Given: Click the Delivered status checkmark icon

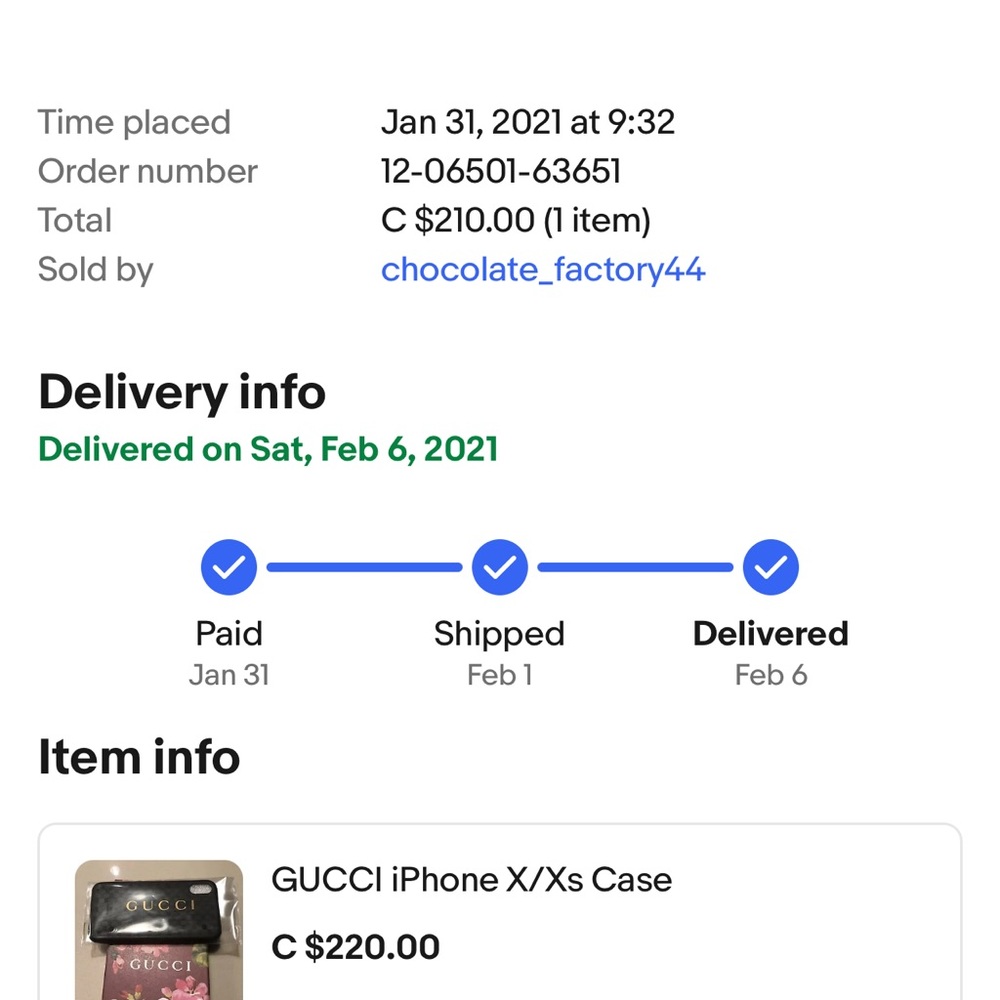Looking at the screenshot, I should pos(770,567).
